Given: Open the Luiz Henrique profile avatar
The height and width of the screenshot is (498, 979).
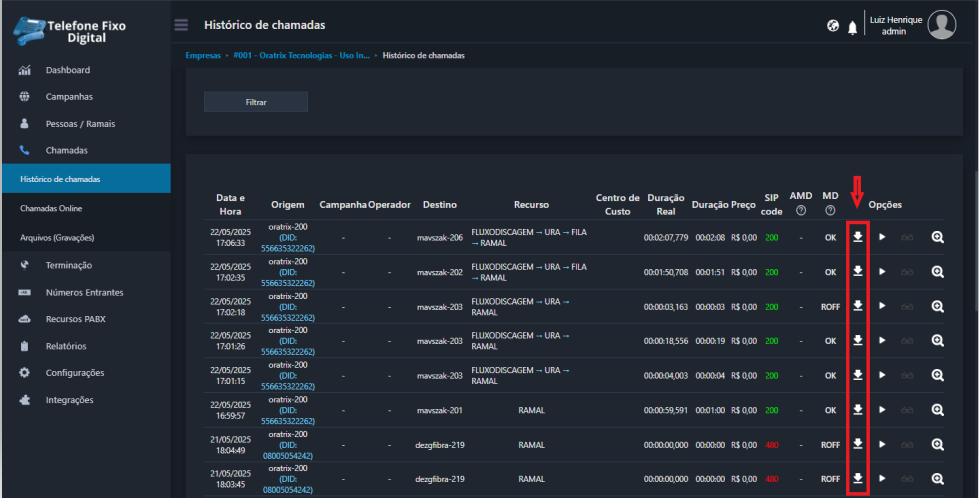Looking at the screenshot, I should 941,25.
